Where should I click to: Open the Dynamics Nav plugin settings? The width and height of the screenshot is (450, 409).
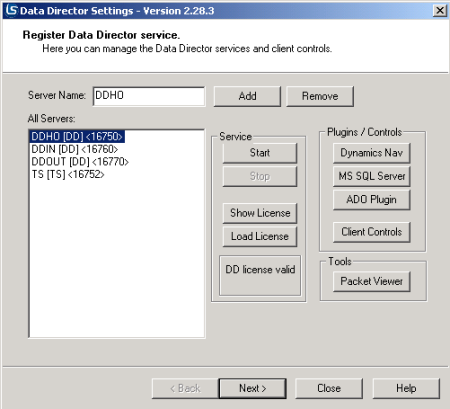(371, 153)
